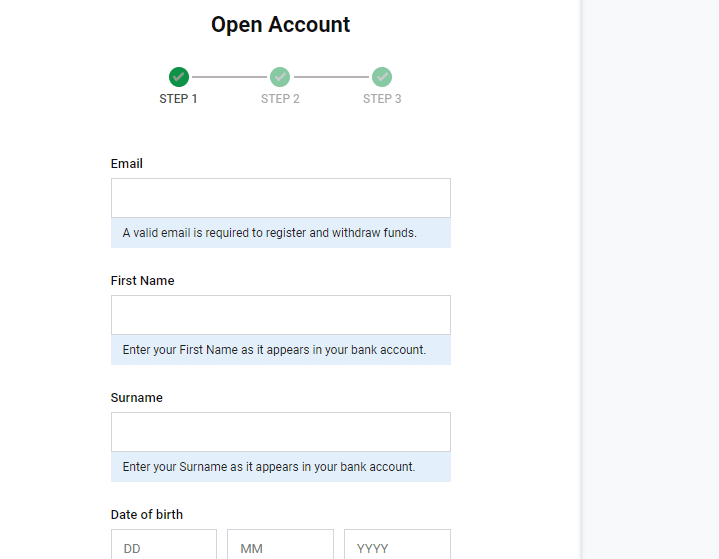Click the Surname bank account hint

(x=268, y=467)
